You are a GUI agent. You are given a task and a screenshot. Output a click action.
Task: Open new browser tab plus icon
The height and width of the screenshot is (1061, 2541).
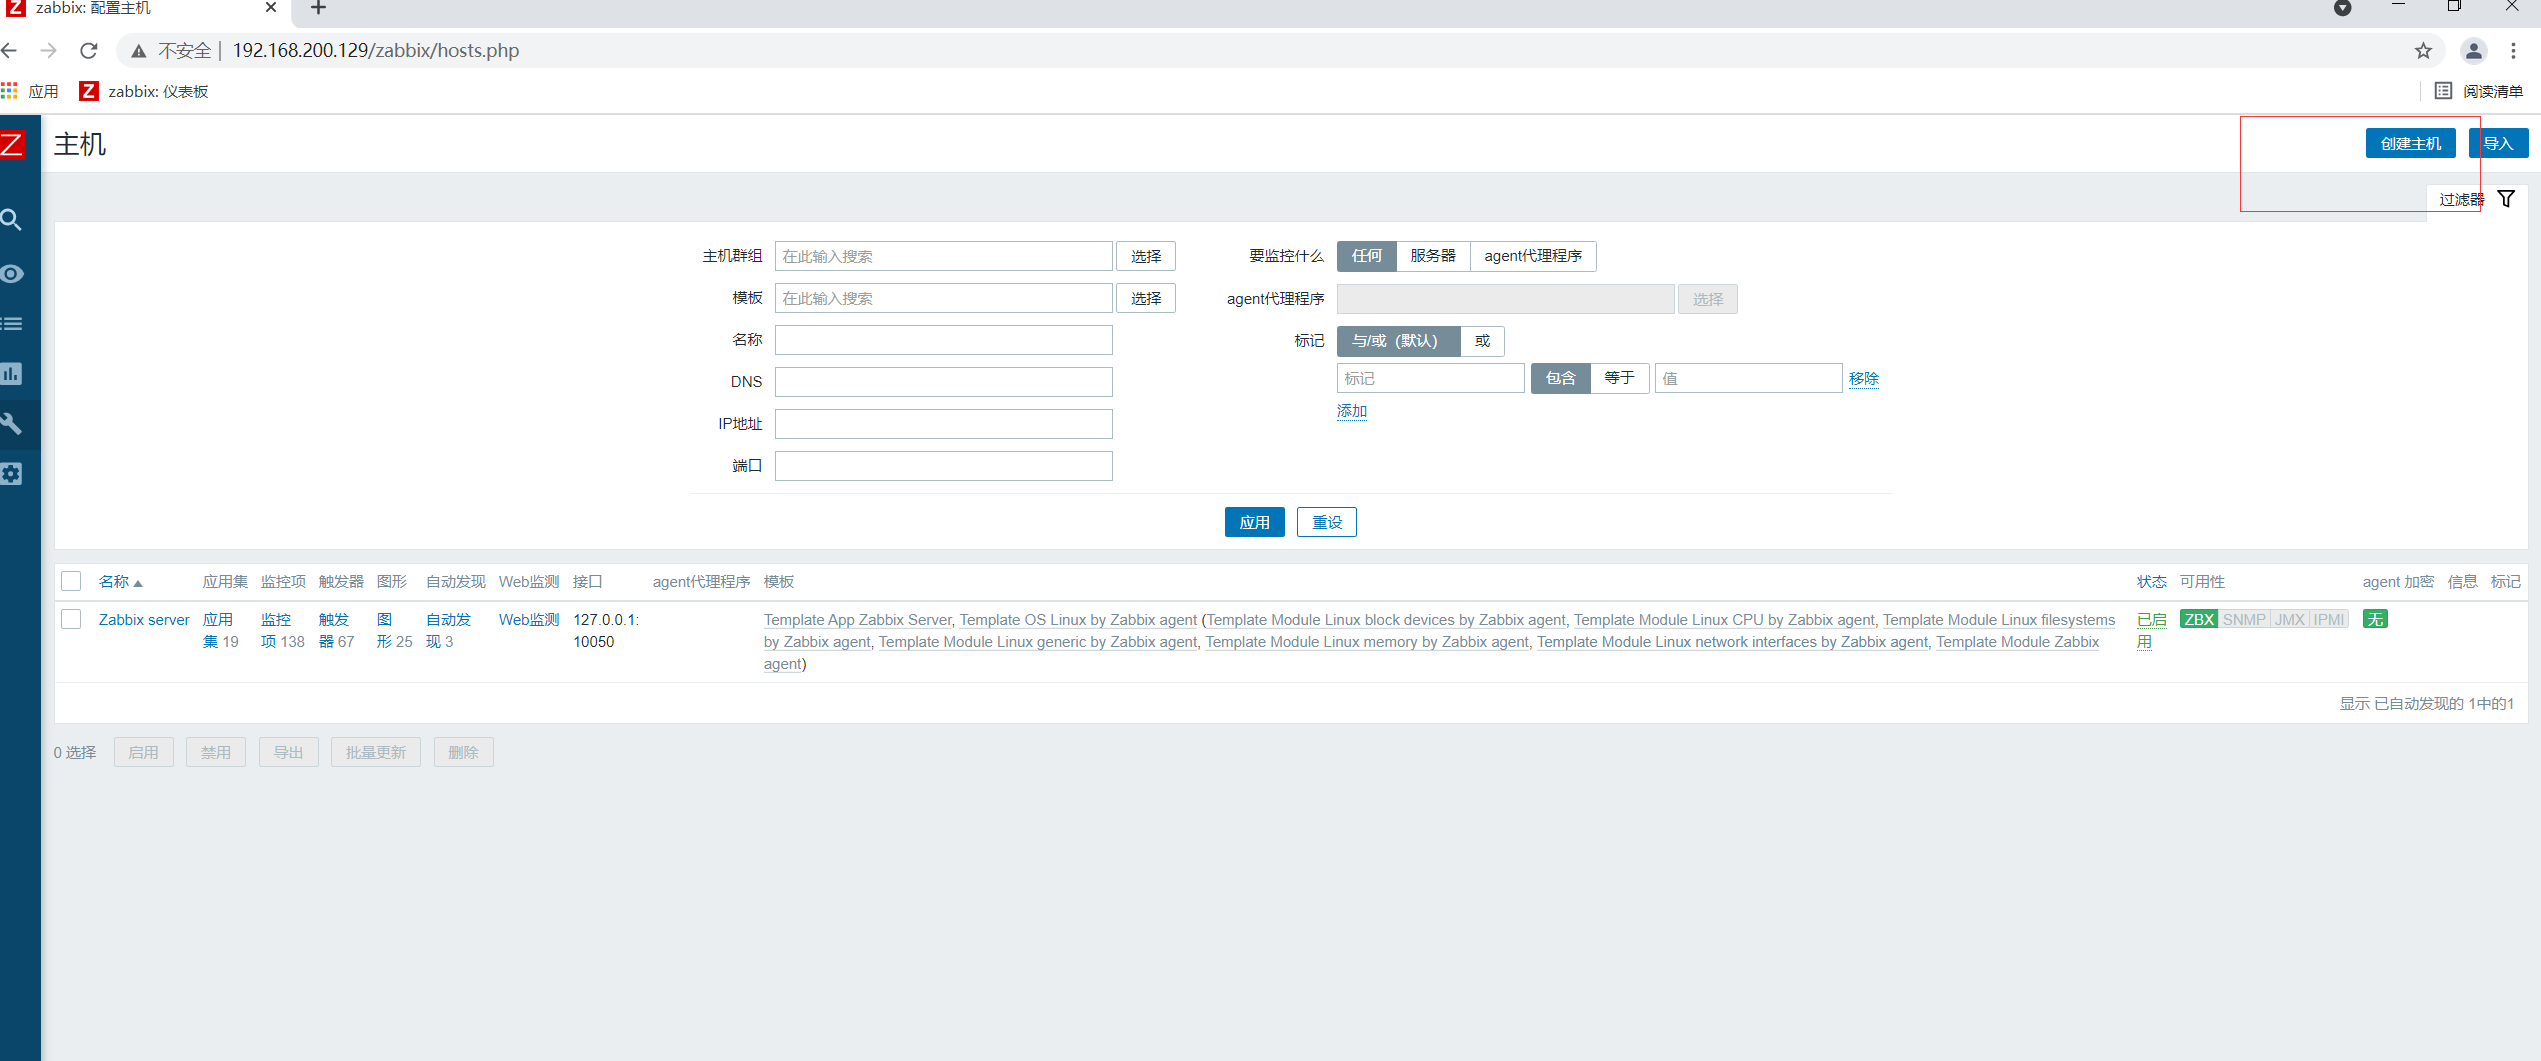point(318,8)
